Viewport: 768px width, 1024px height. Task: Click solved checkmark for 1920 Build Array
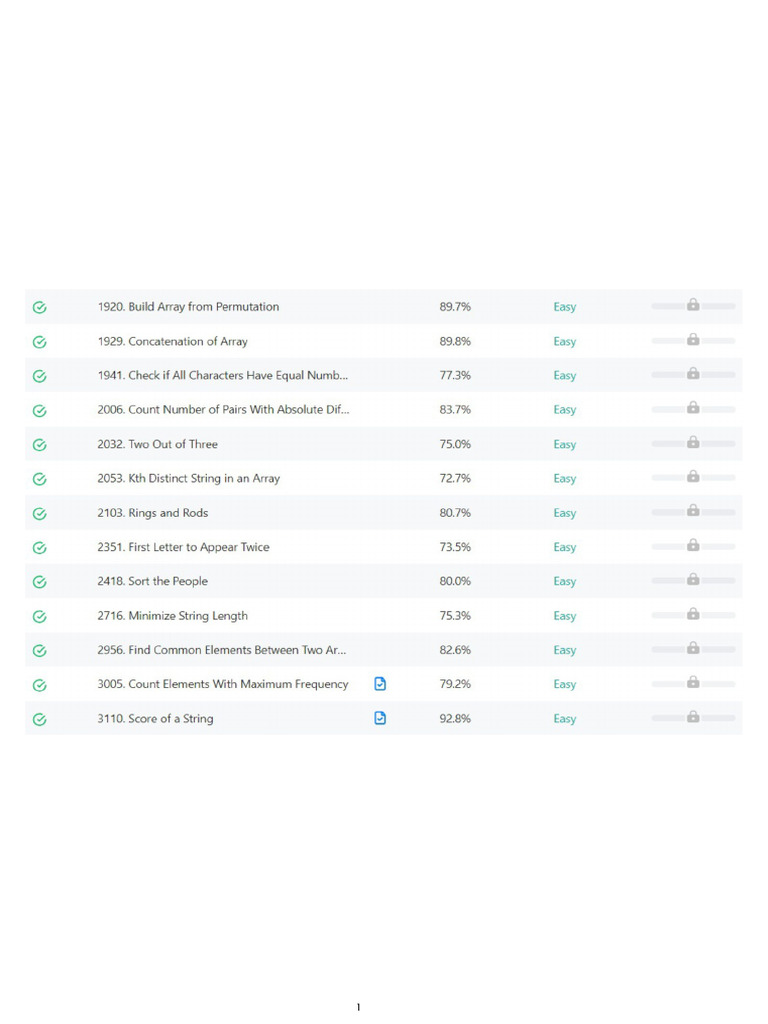click(40, 308)
